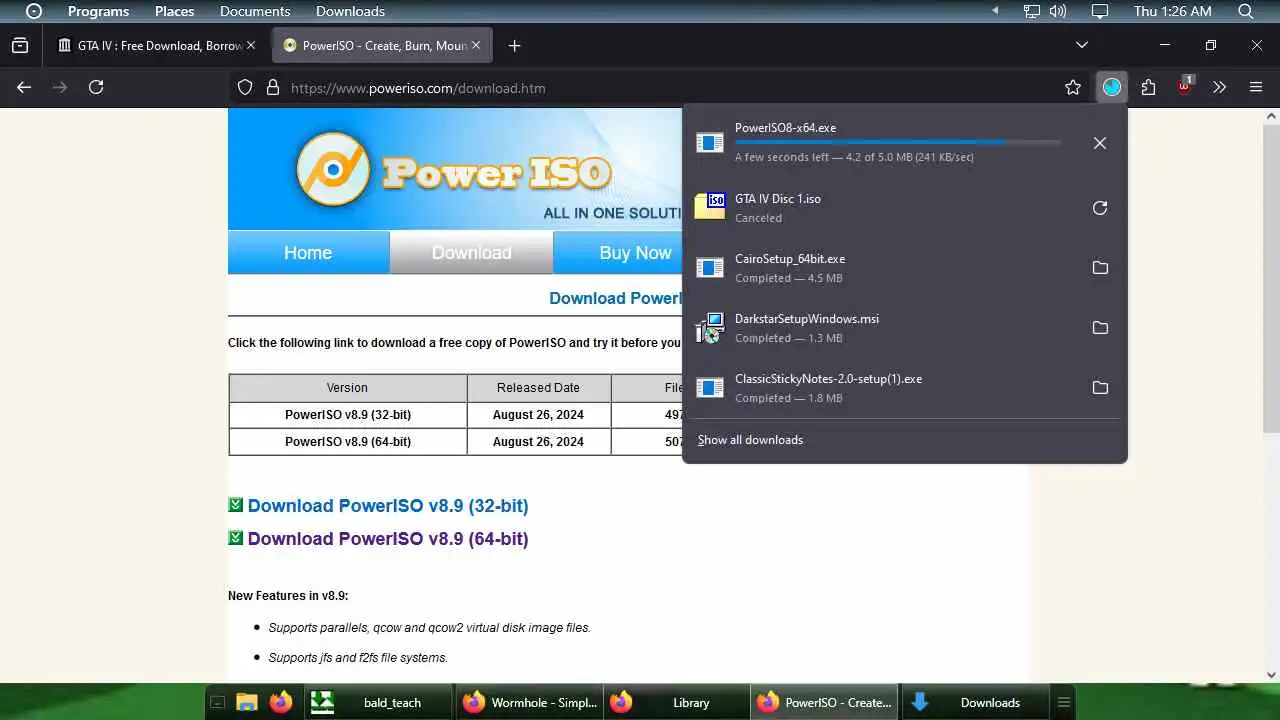
Task: Retry the canceled GTA IV Disc 1.iso download
Action: [1100, 208]
